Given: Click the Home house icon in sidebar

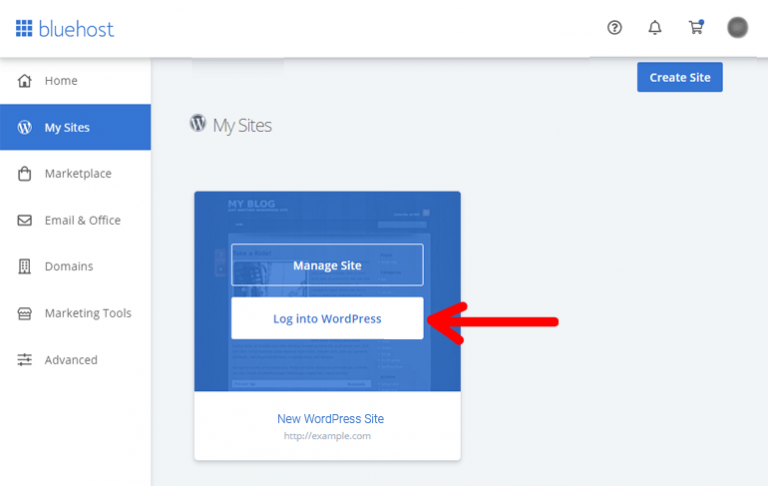Looking at the screenshot, I should pyautogui.click(x=24, y=80).
